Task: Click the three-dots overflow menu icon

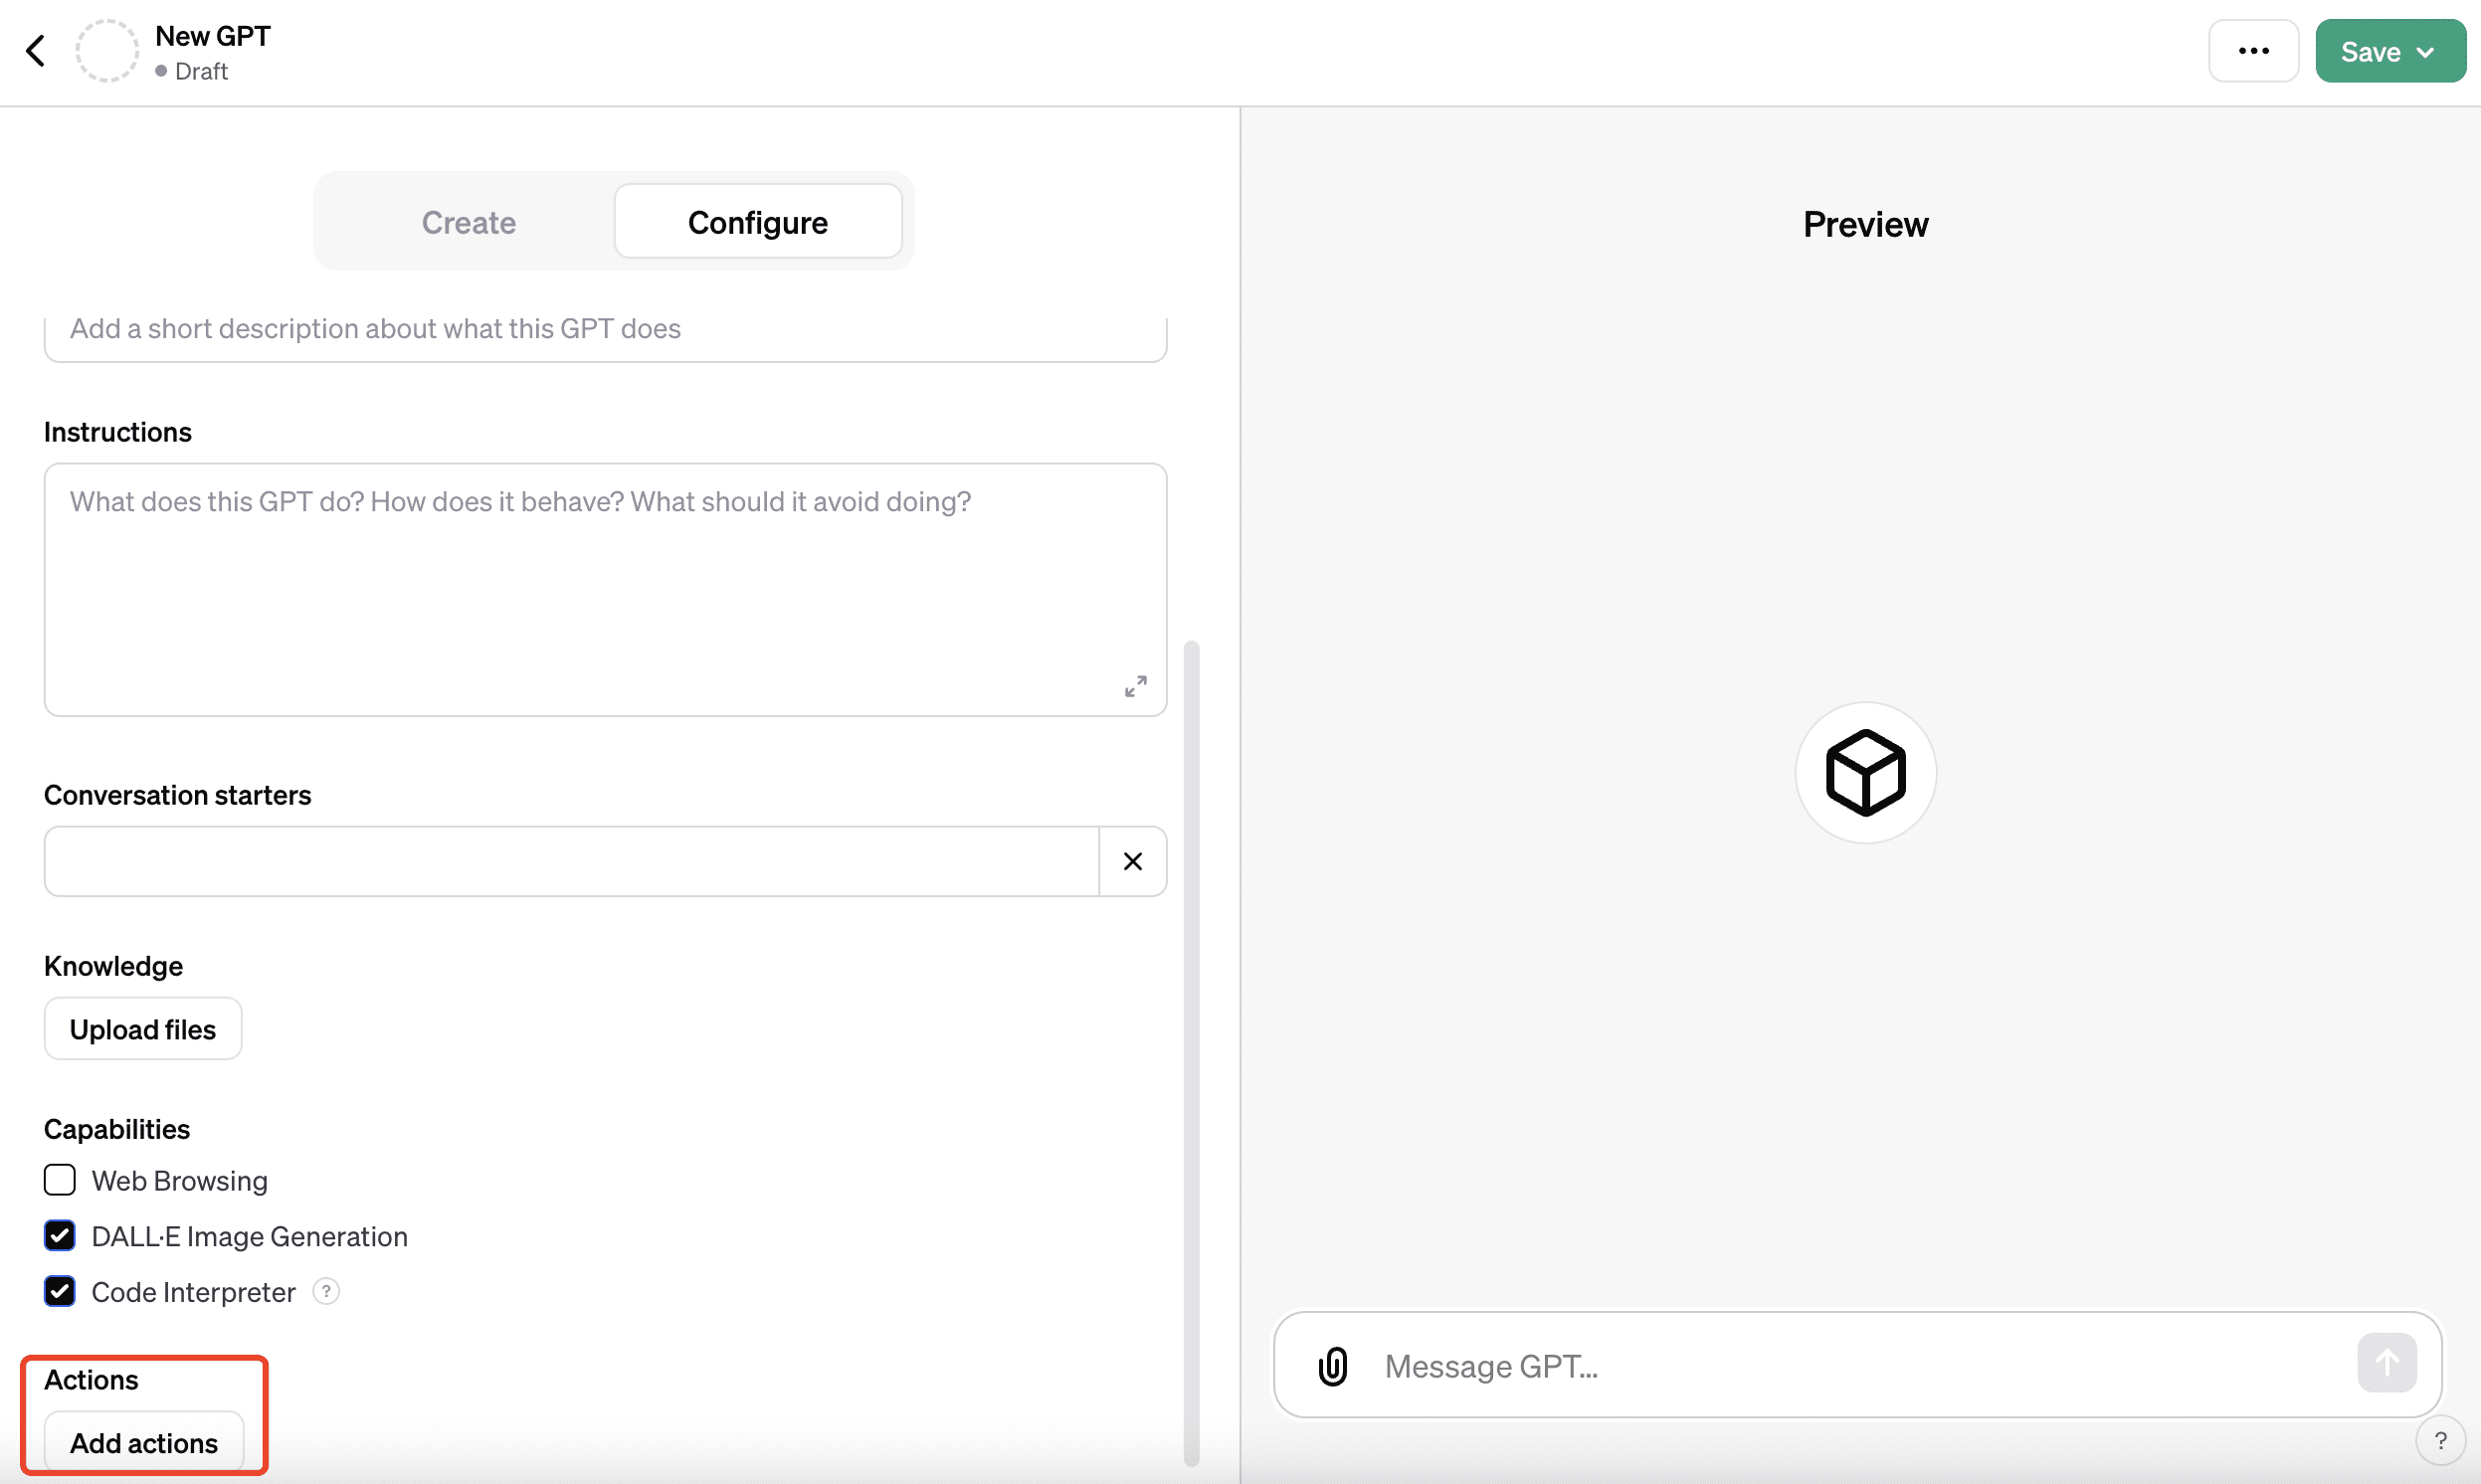Action: [x=2256, y=50]
